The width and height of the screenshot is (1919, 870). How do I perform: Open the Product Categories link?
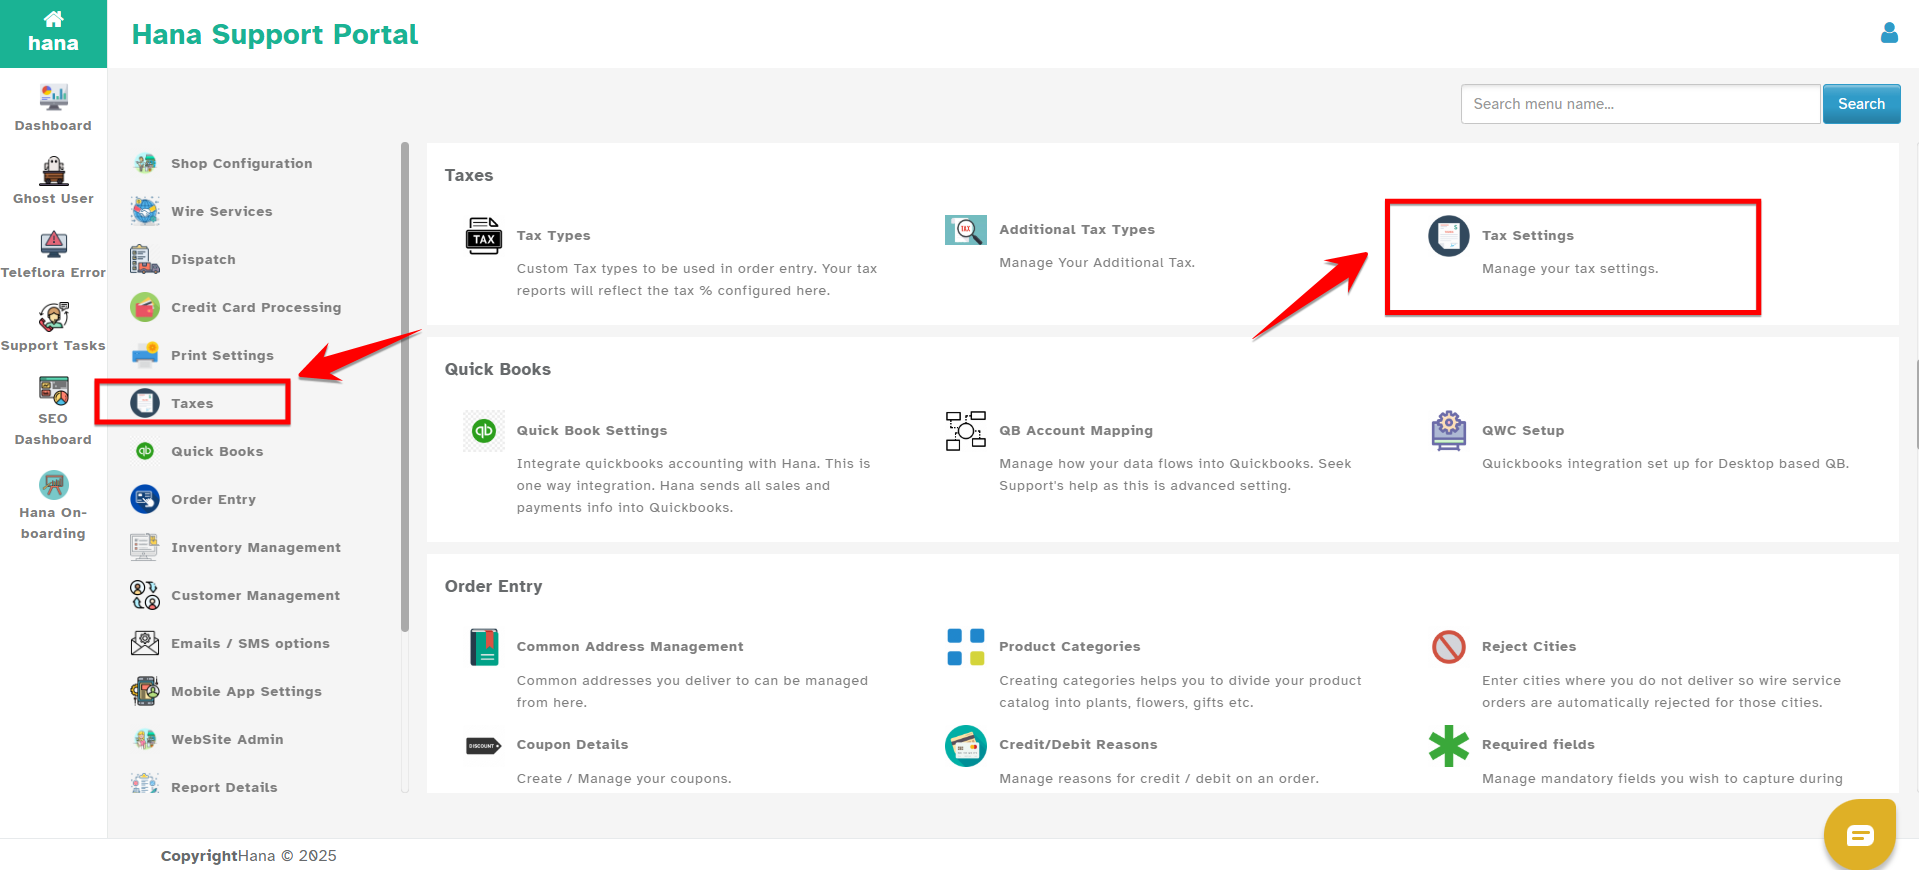(x=1070, y=646)
